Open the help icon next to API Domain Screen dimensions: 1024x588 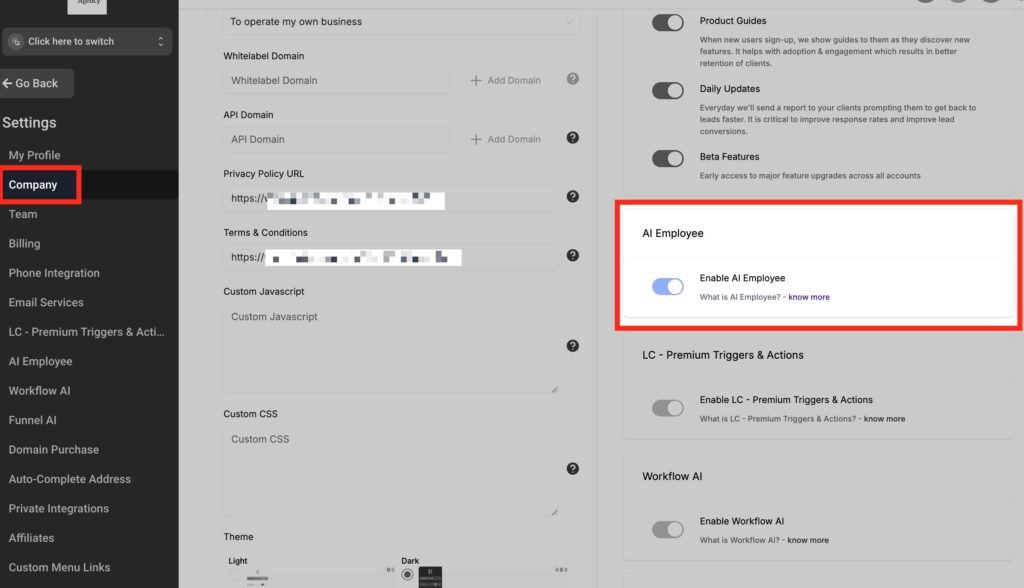[x=572, y=137]
